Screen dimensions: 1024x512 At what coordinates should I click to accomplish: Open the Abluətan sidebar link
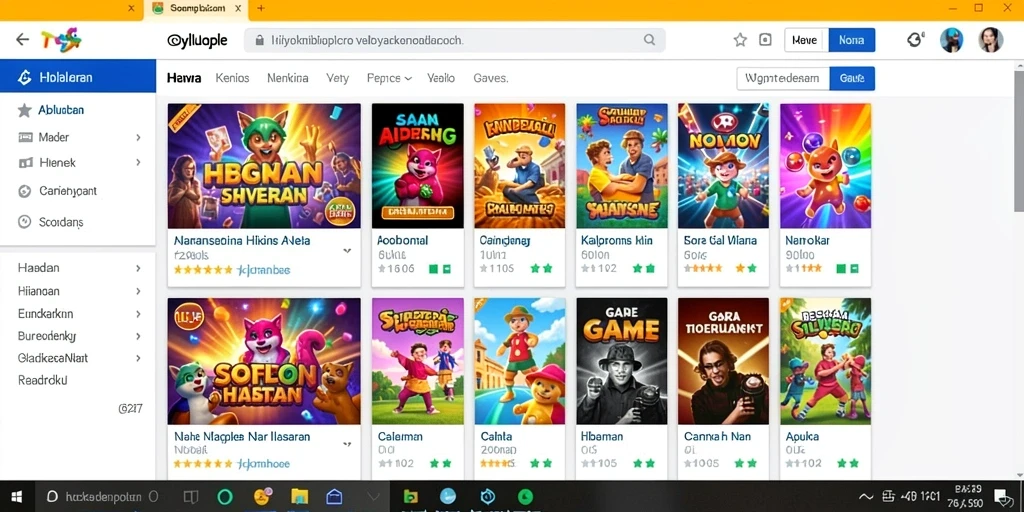[61, 110]
